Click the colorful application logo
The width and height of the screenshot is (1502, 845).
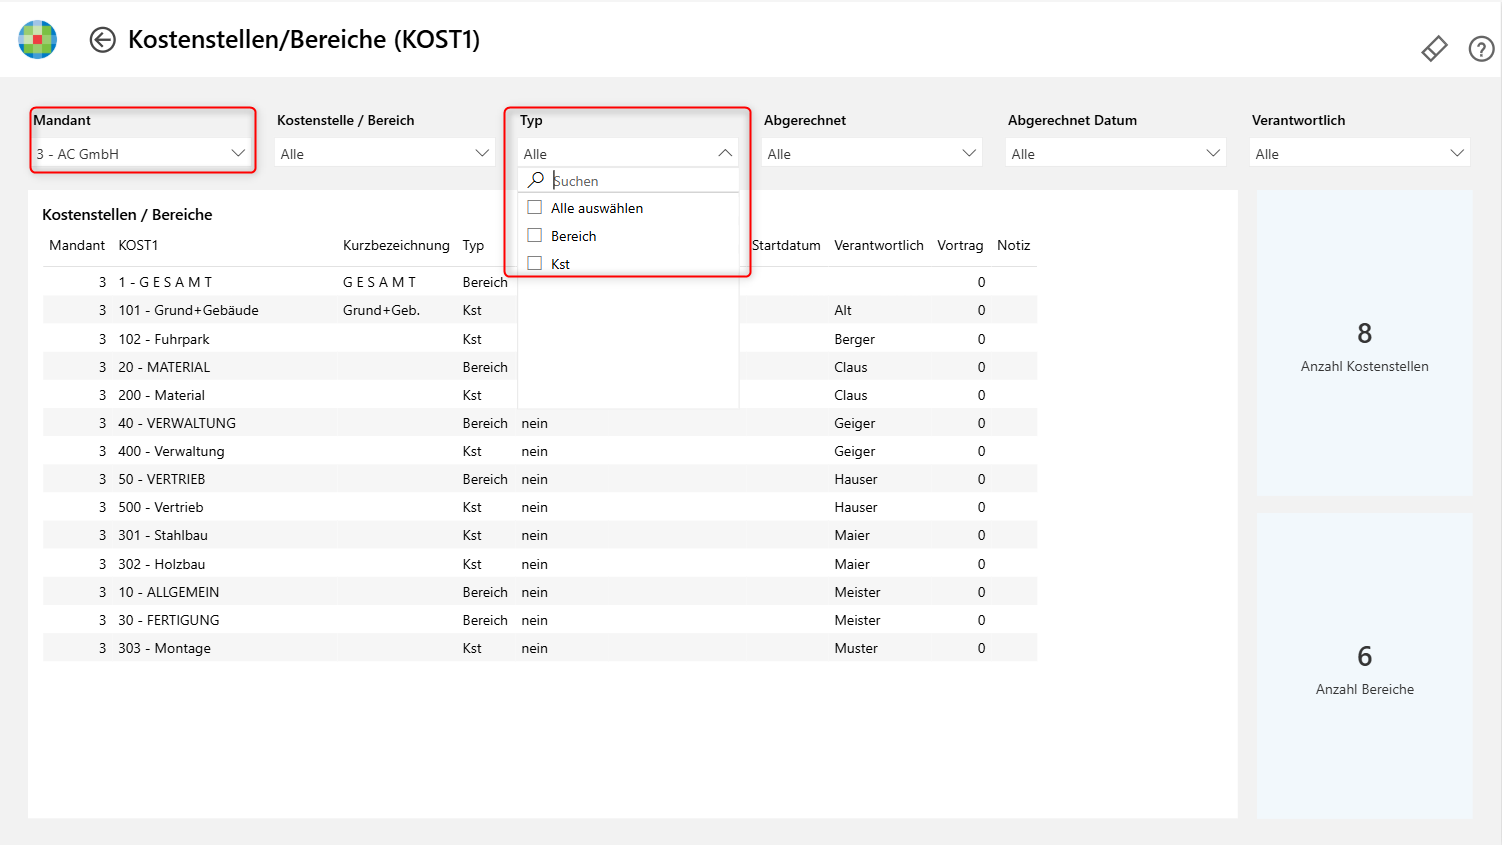37,40
